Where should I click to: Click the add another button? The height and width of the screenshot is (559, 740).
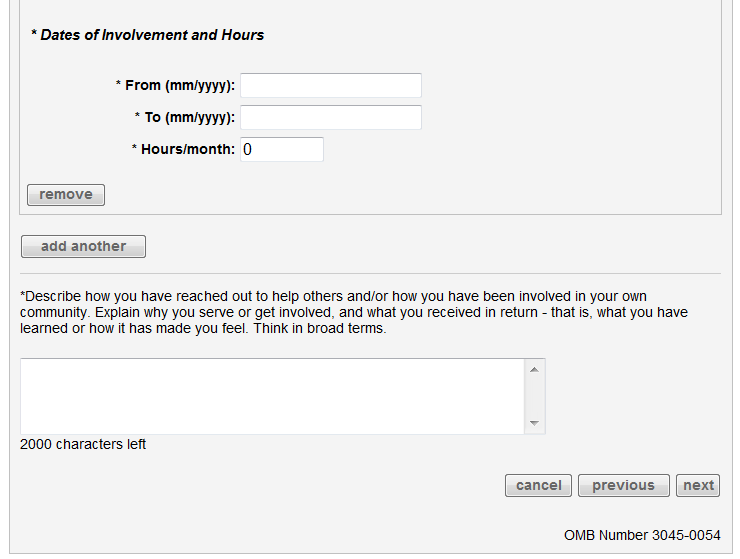click(83, 247)
